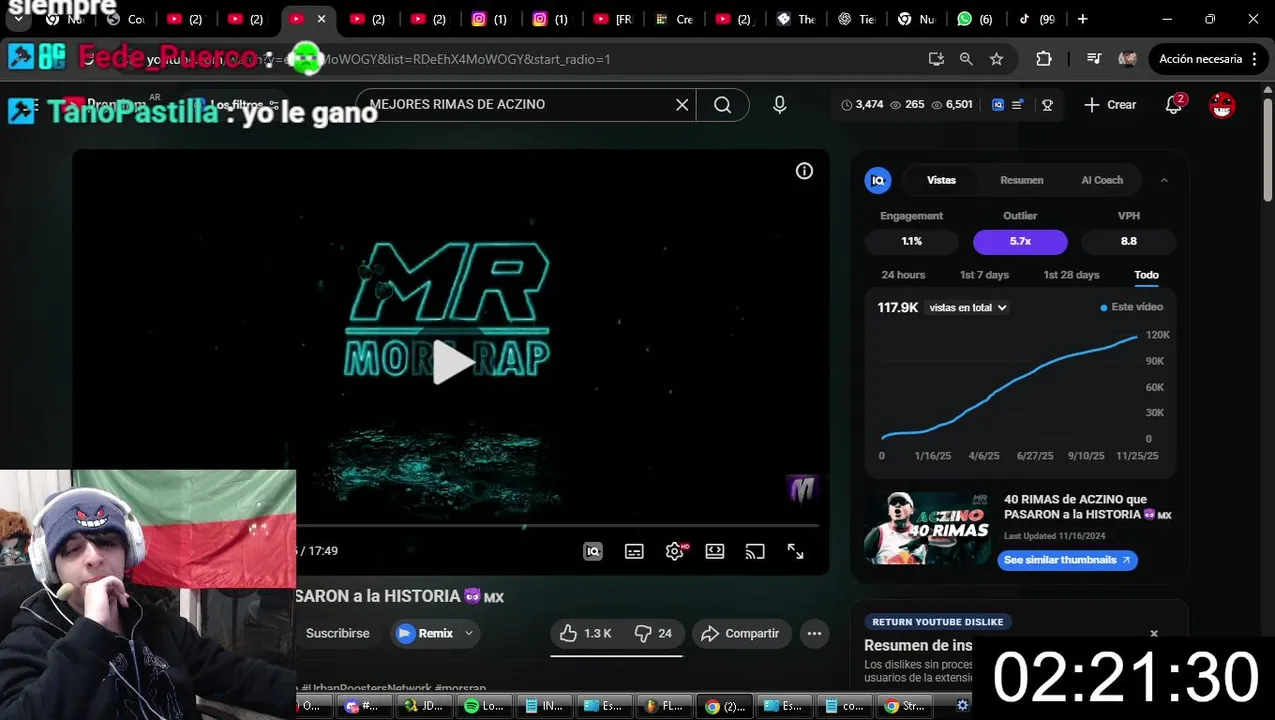
Task: Toggle subtitles in the video player
Action: click(x=634, y=551)
